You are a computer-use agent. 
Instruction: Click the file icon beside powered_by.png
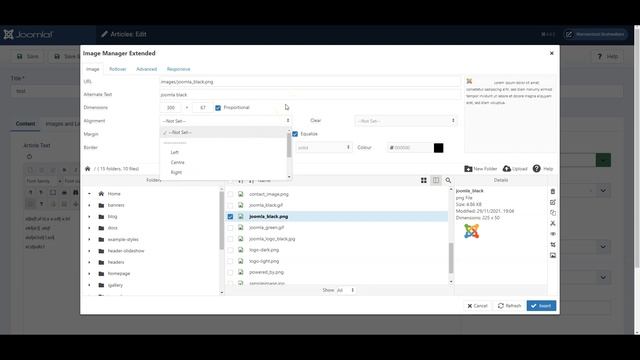(x=241, y=272)
